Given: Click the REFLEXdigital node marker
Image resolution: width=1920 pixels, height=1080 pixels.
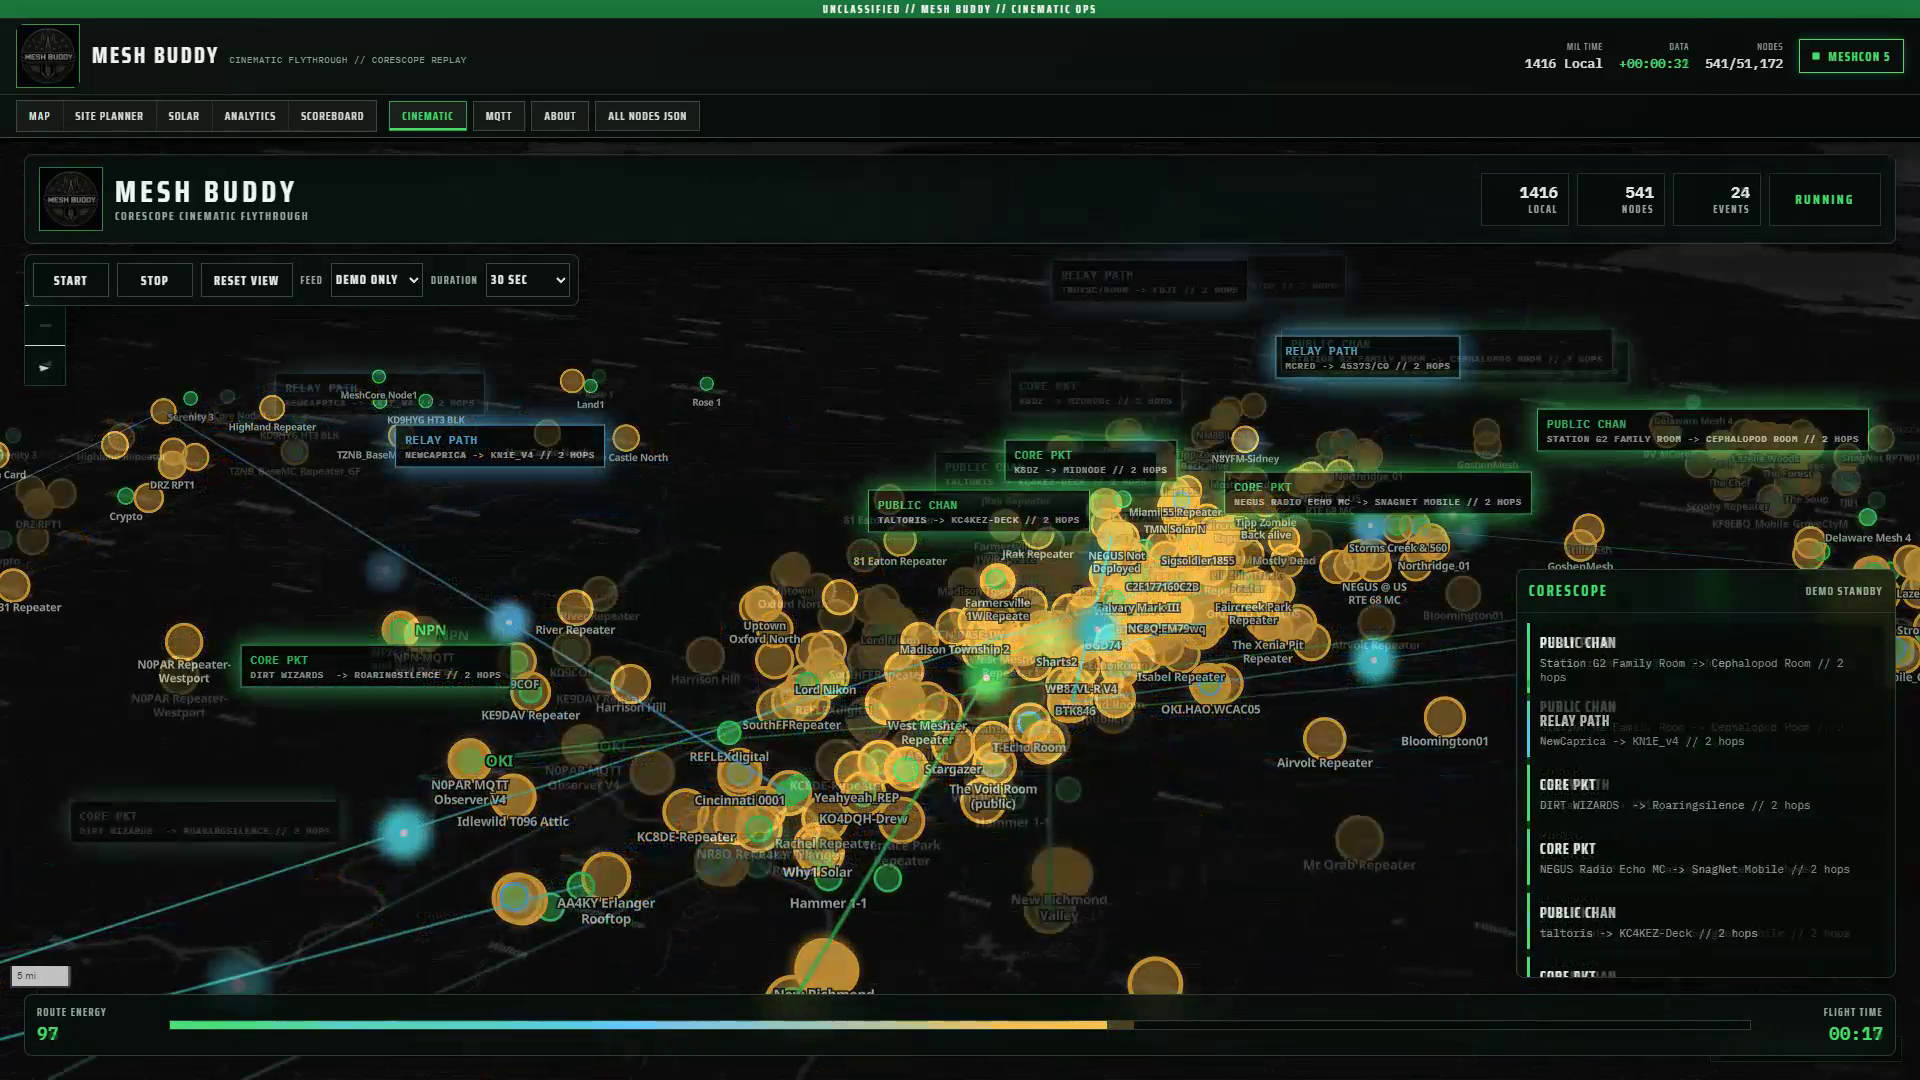Looking at the screenshot, I should pyautogui.click(x=729, y=732).
